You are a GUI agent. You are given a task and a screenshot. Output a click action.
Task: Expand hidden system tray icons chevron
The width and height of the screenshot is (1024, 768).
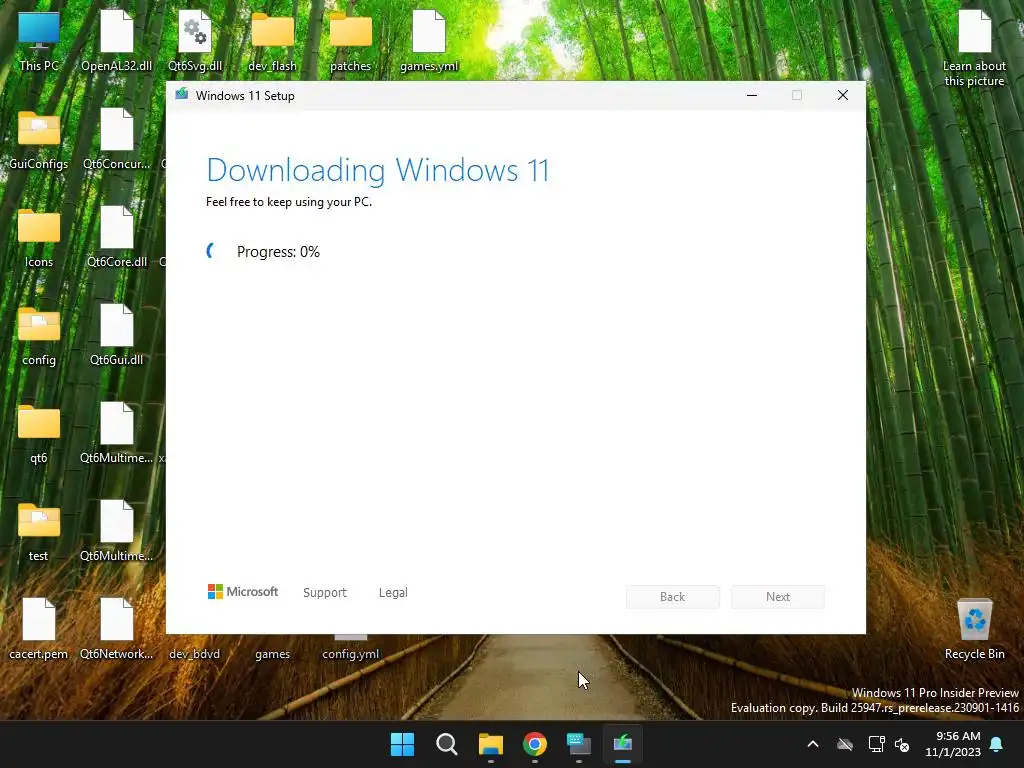813,744
